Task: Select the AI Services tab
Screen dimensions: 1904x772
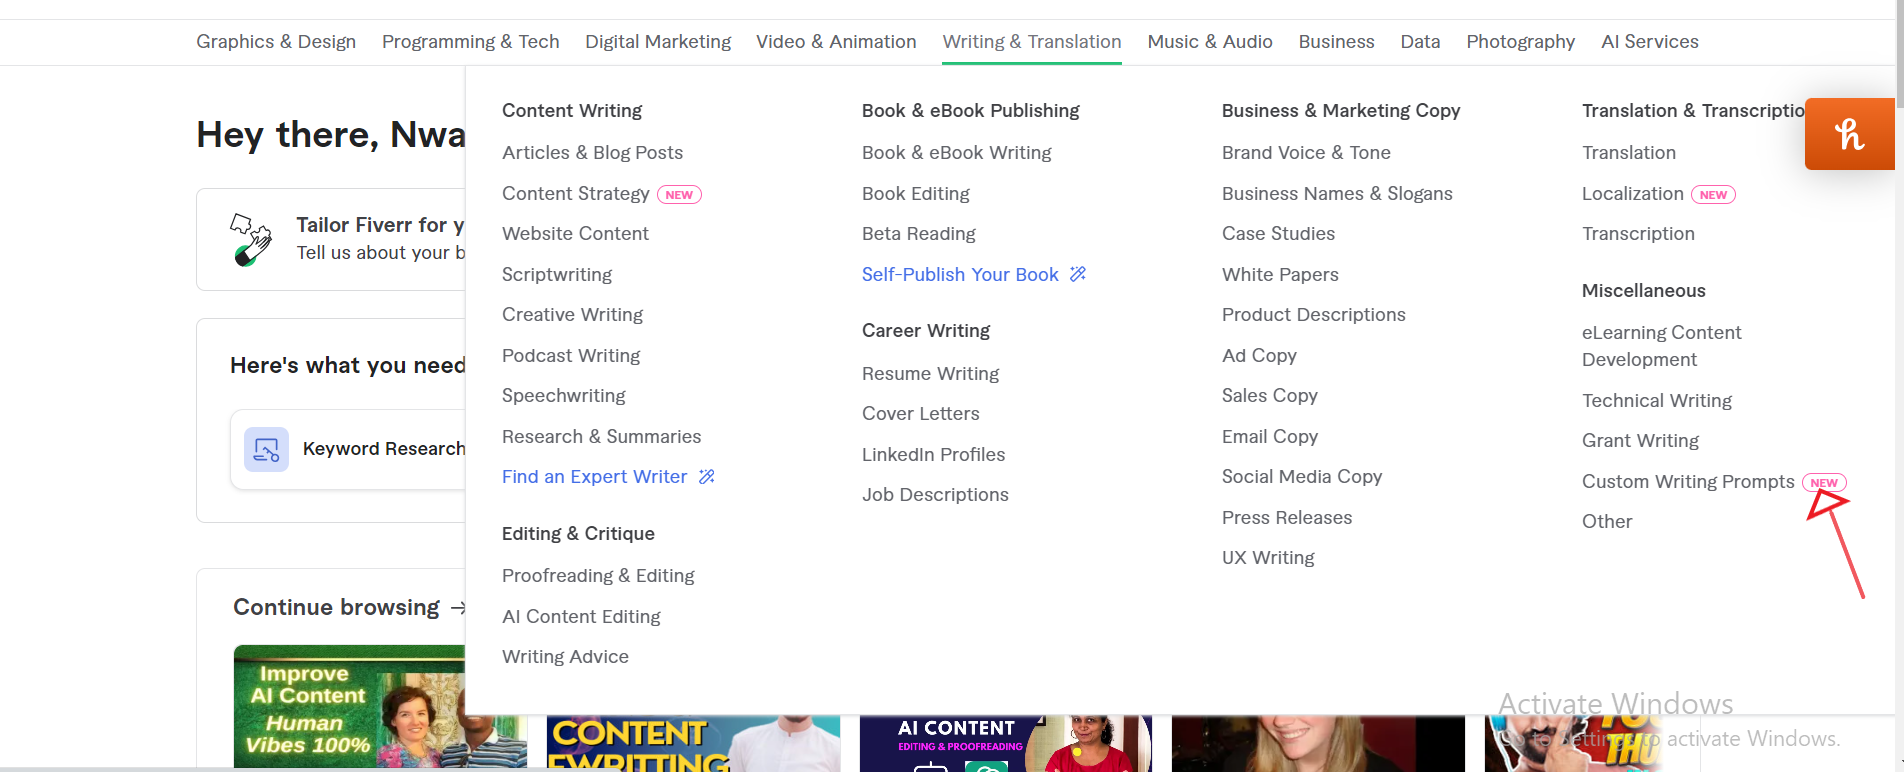Action: 1649,42
